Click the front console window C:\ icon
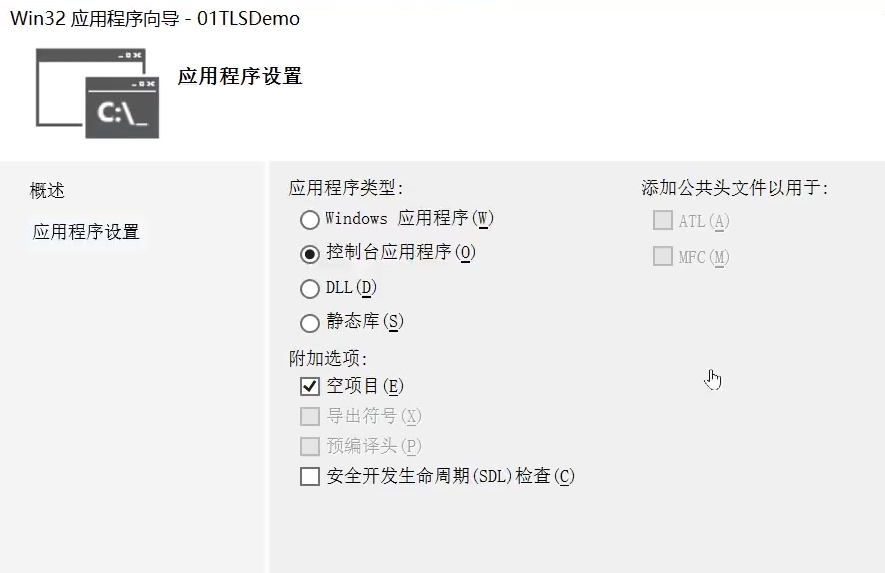 click(x=124, y=112)
